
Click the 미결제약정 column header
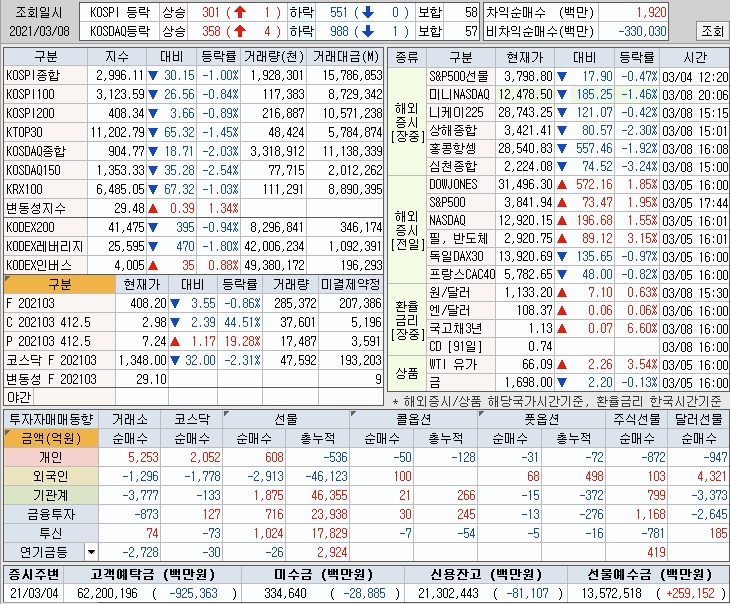[x=351, y=284]
